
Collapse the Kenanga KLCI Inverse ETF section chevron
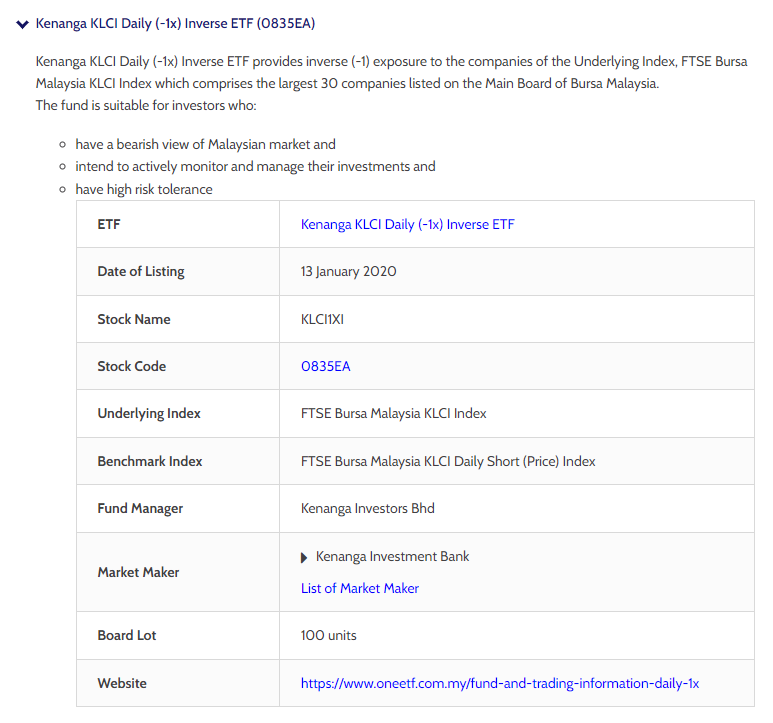[22, 24]
